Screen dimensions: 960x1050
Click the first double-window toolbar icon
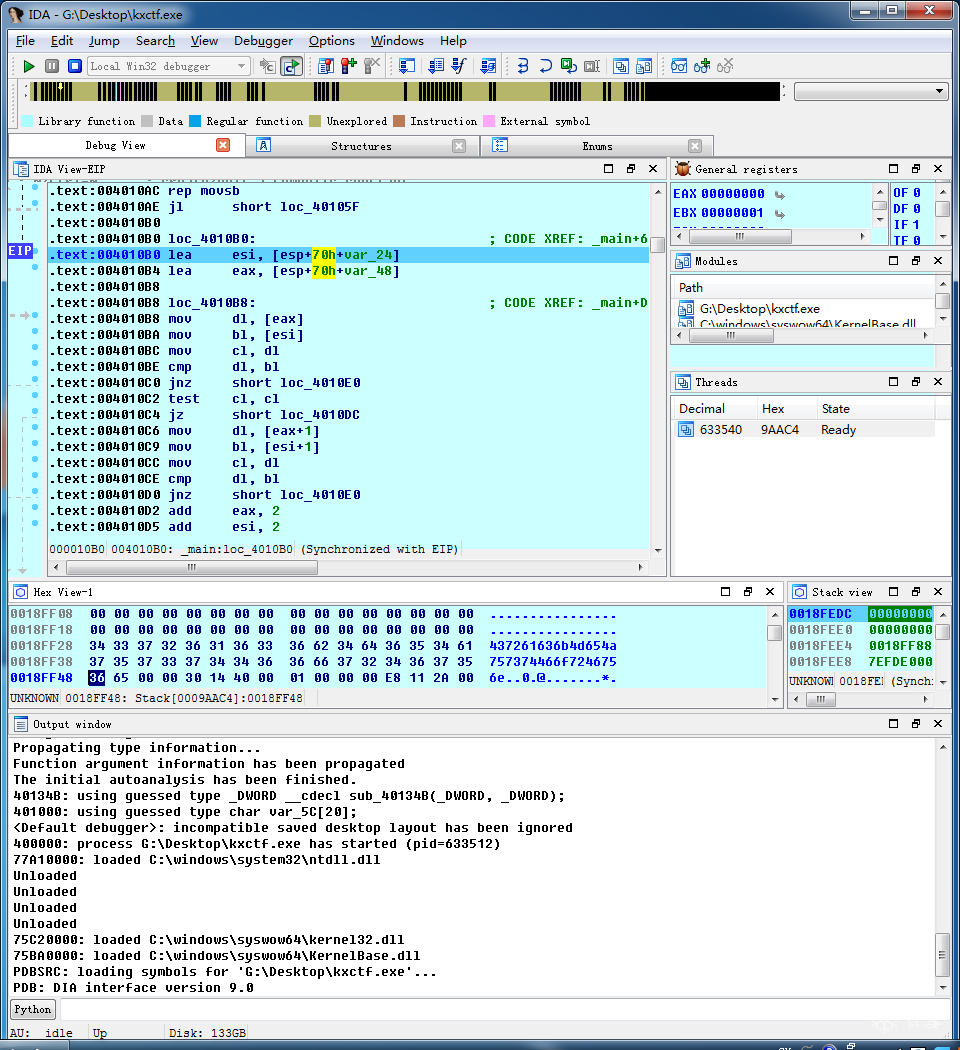click(x=621, y=66)
